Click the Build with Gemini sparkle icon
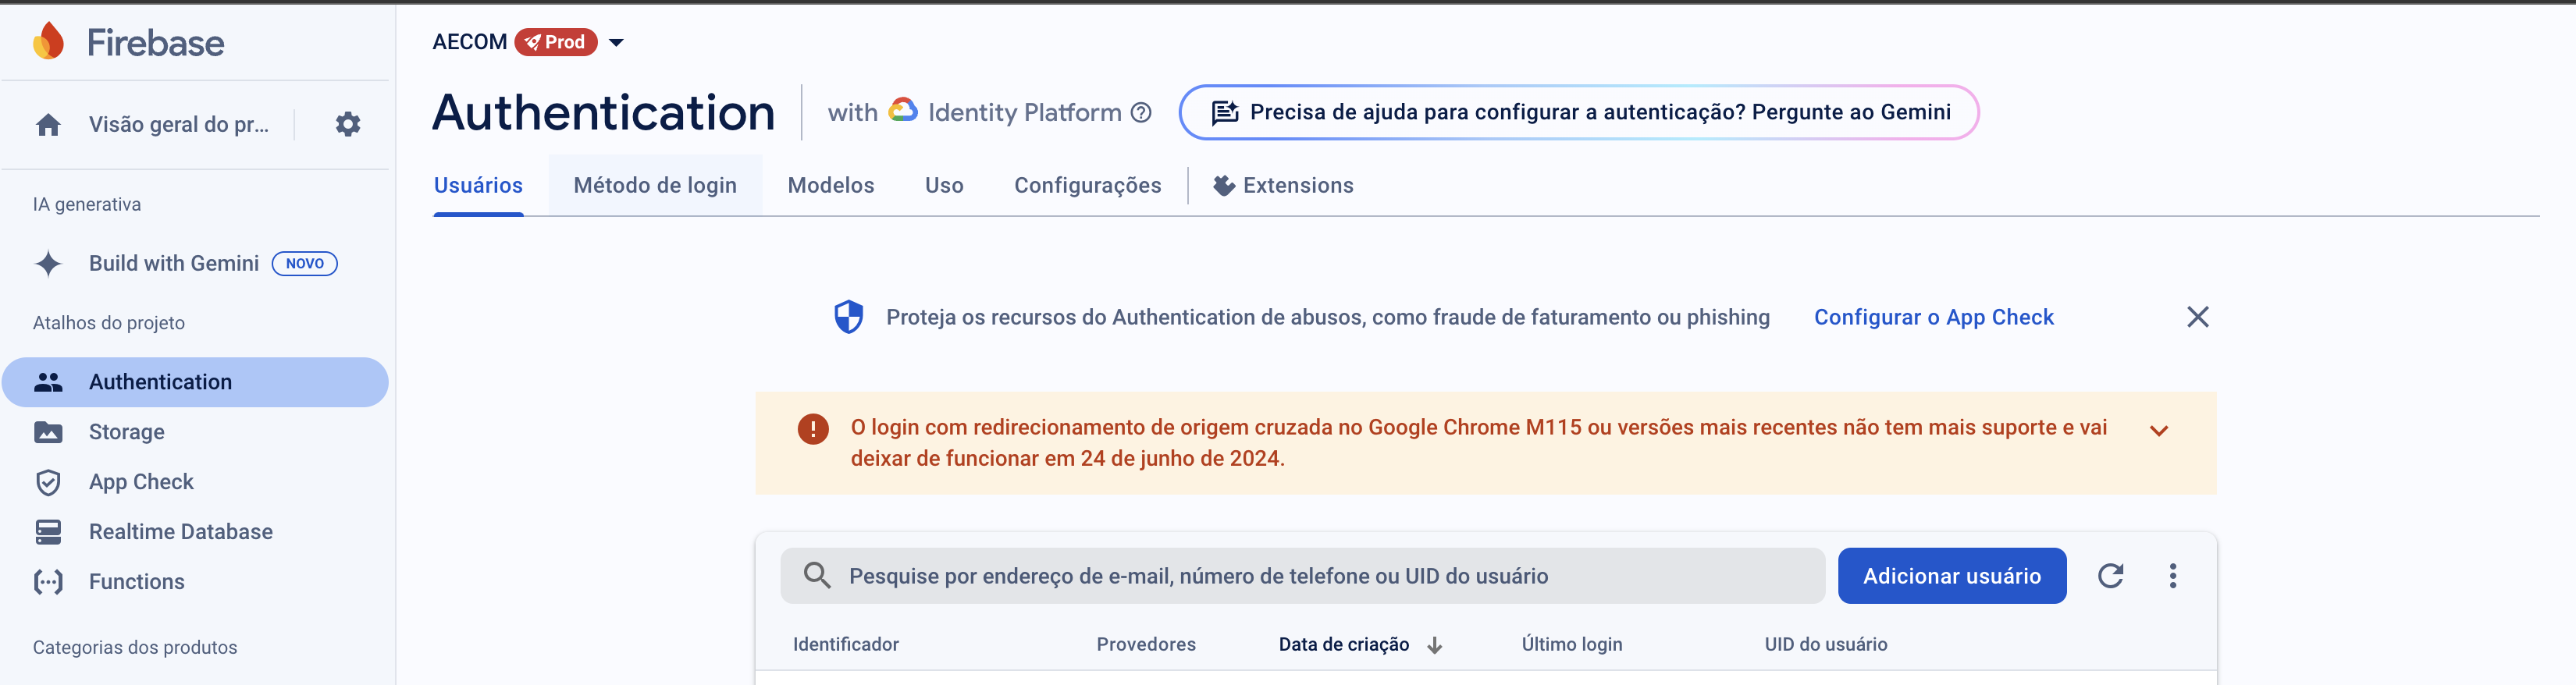The image size is (2576, 685). [48, 264]
